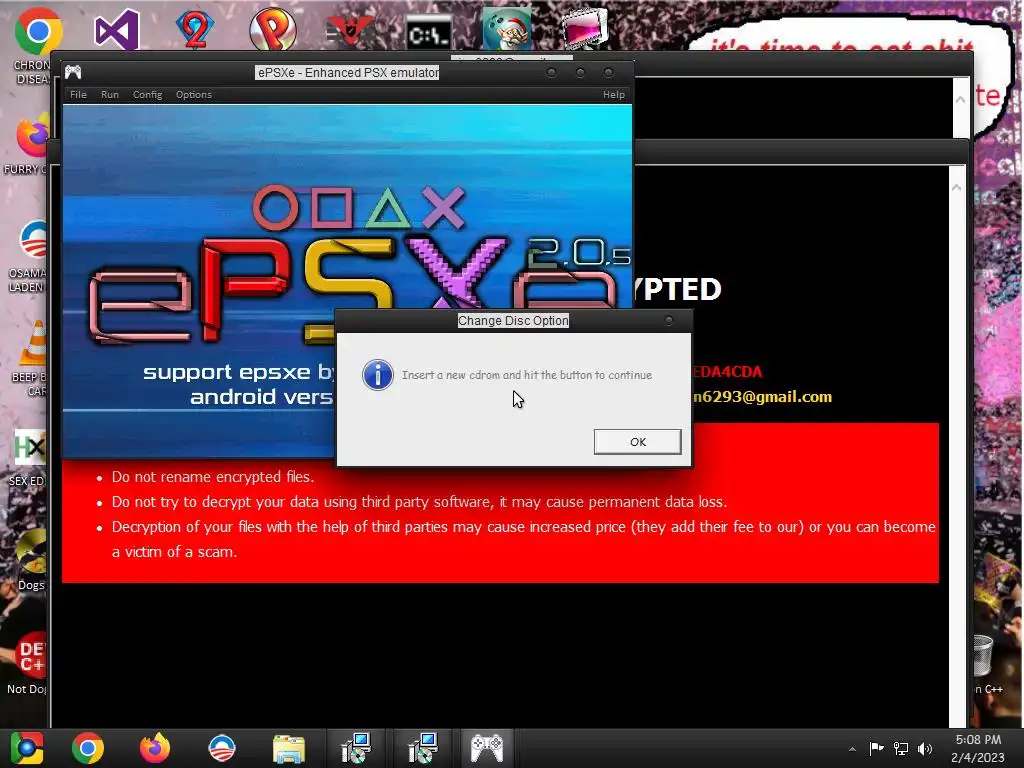This screenshot has height=768, width=1024.
Task: Open the blue gem number 2 desktop icon
Action: point(195,30)
